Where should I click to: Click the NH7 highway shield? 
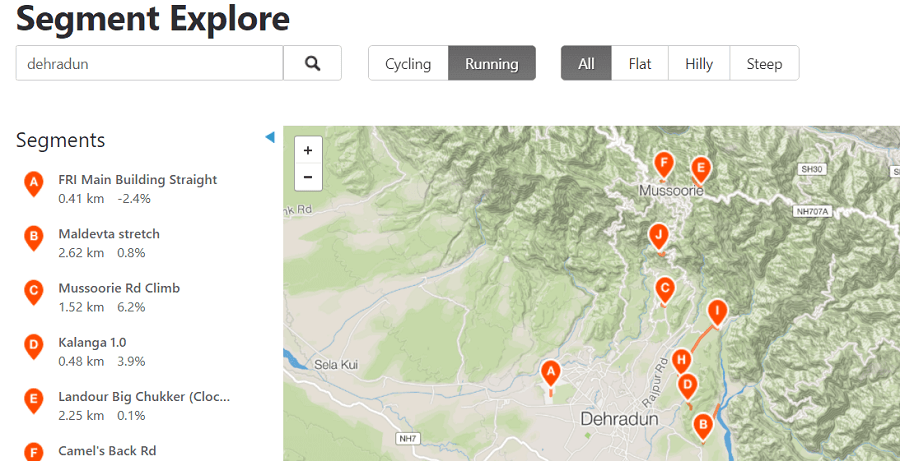(408, 439)
